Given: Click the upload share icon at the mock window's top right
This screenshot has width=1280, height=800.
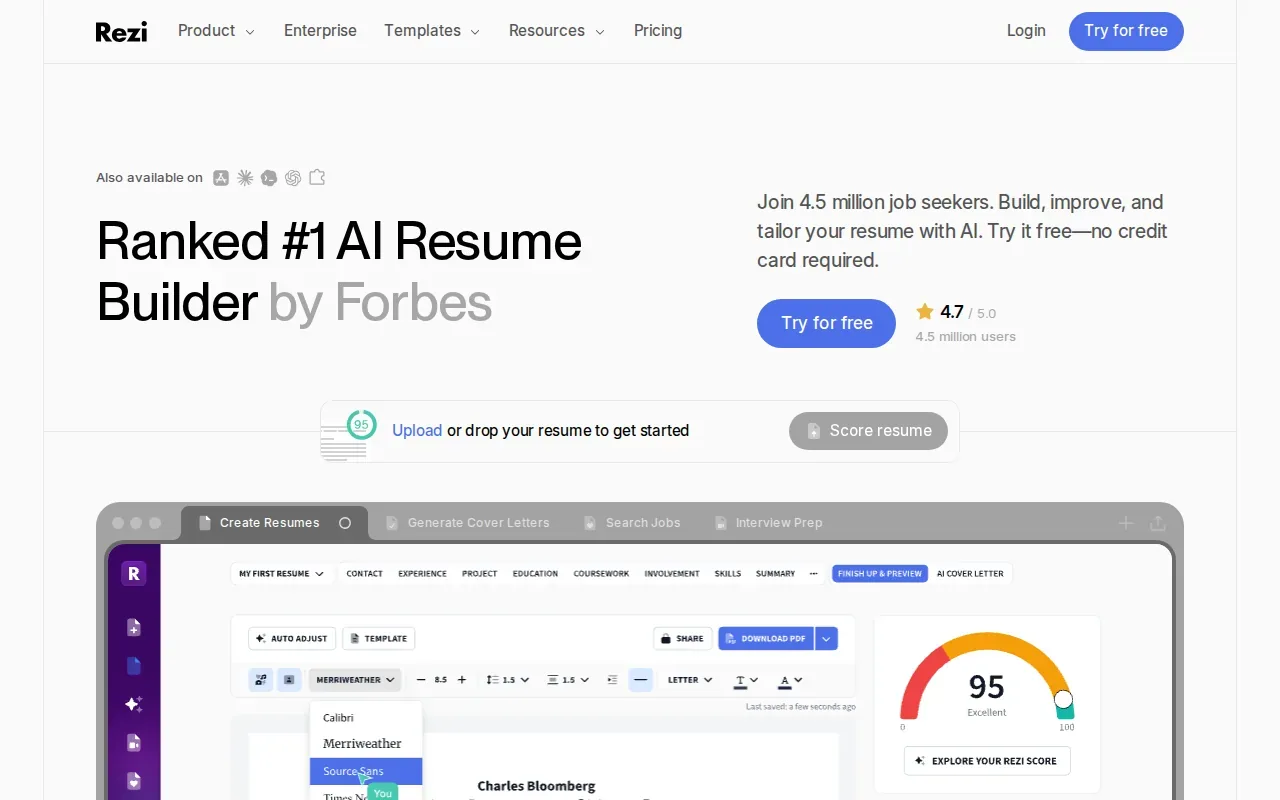Looking at the screenshot, I should [x=1158, y=523].
